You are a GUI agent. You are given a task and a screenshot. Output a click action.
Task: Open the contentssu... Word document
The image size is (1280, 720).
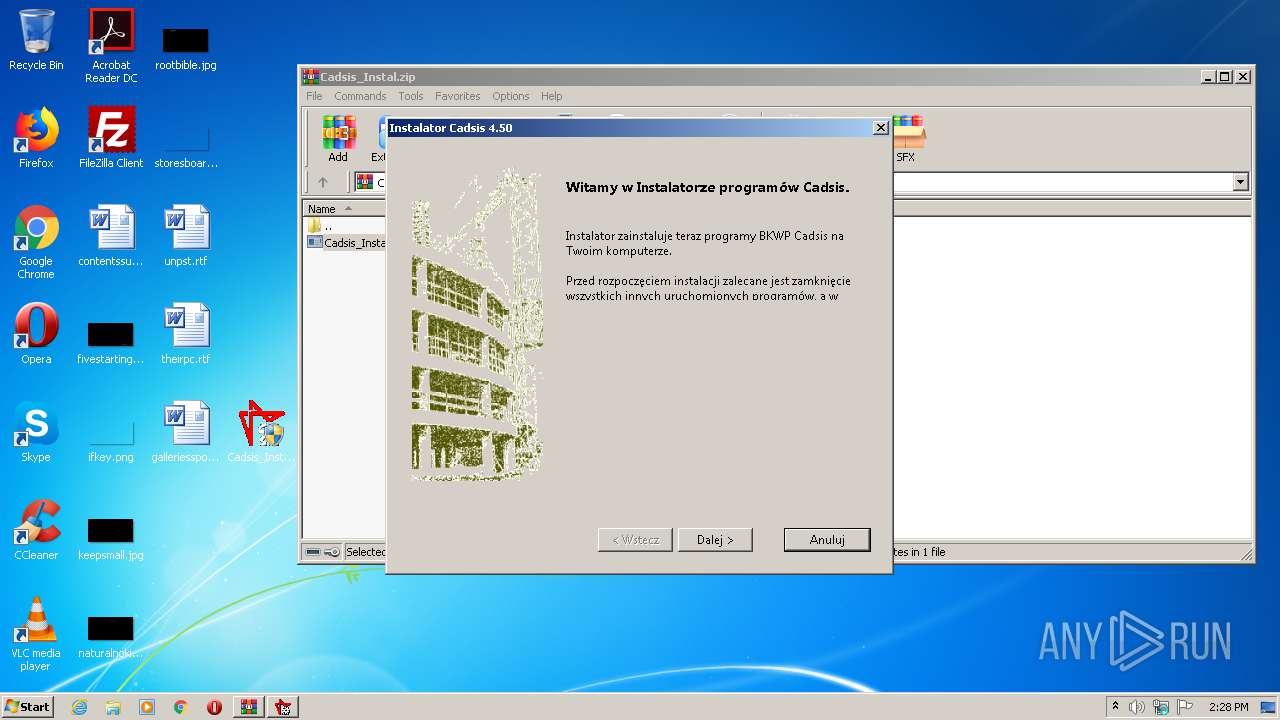click(x=111, y=236)
